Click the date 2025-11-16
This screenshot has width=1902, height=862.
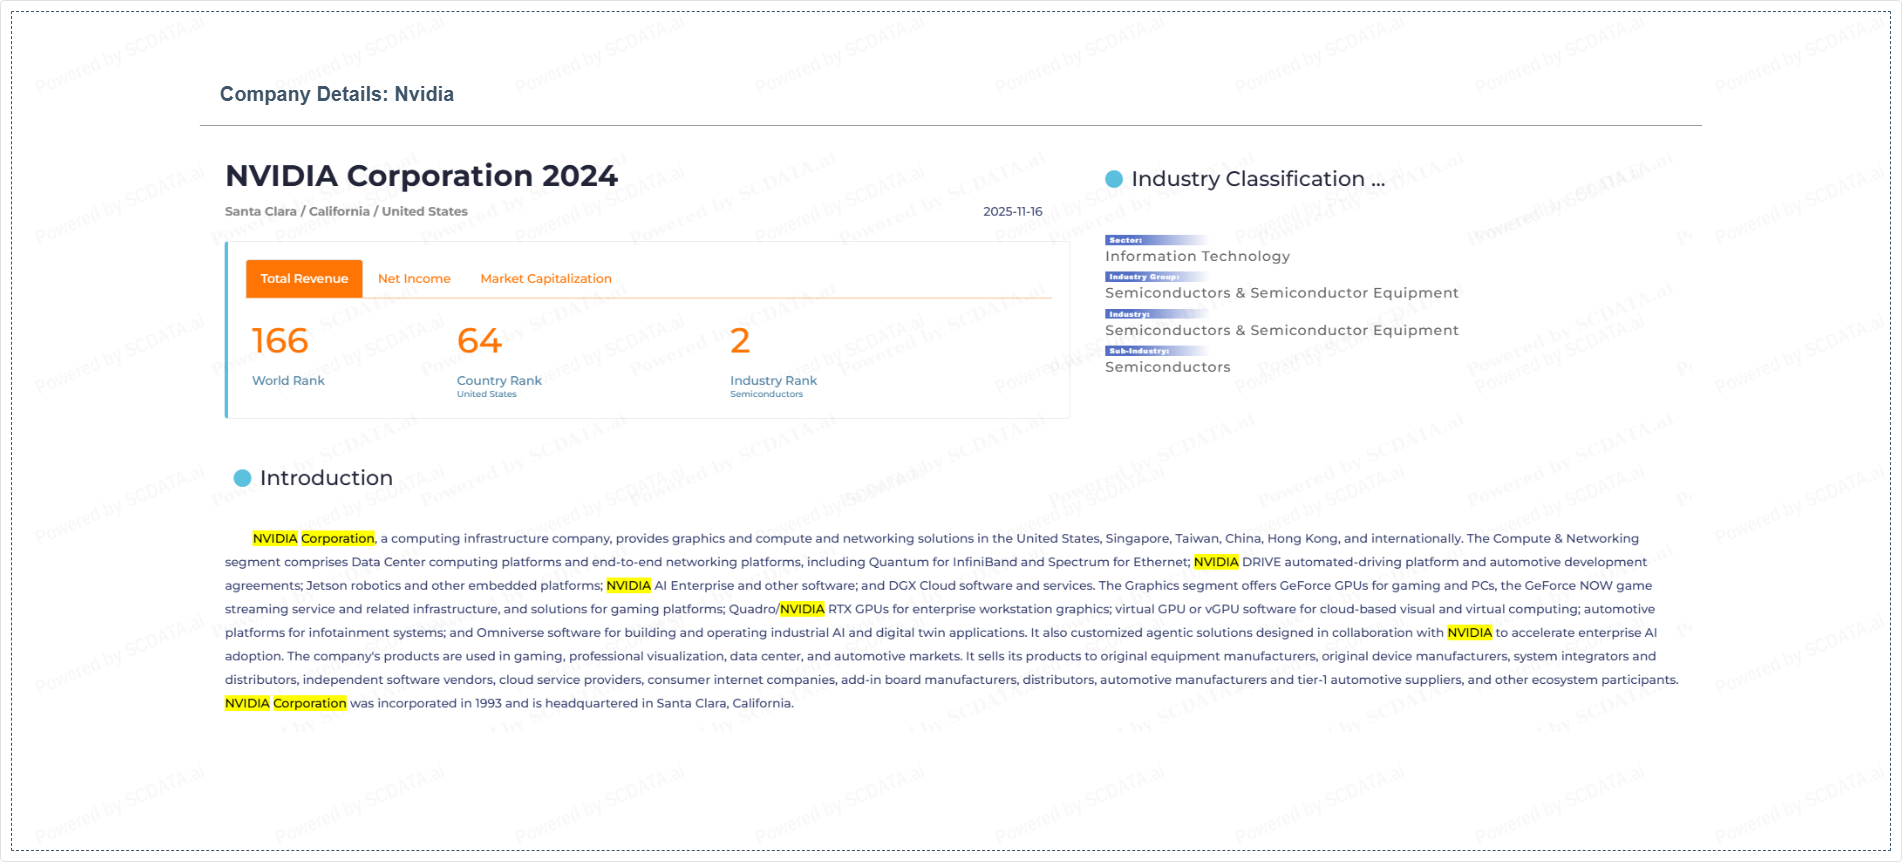[x=1012, y=212]
